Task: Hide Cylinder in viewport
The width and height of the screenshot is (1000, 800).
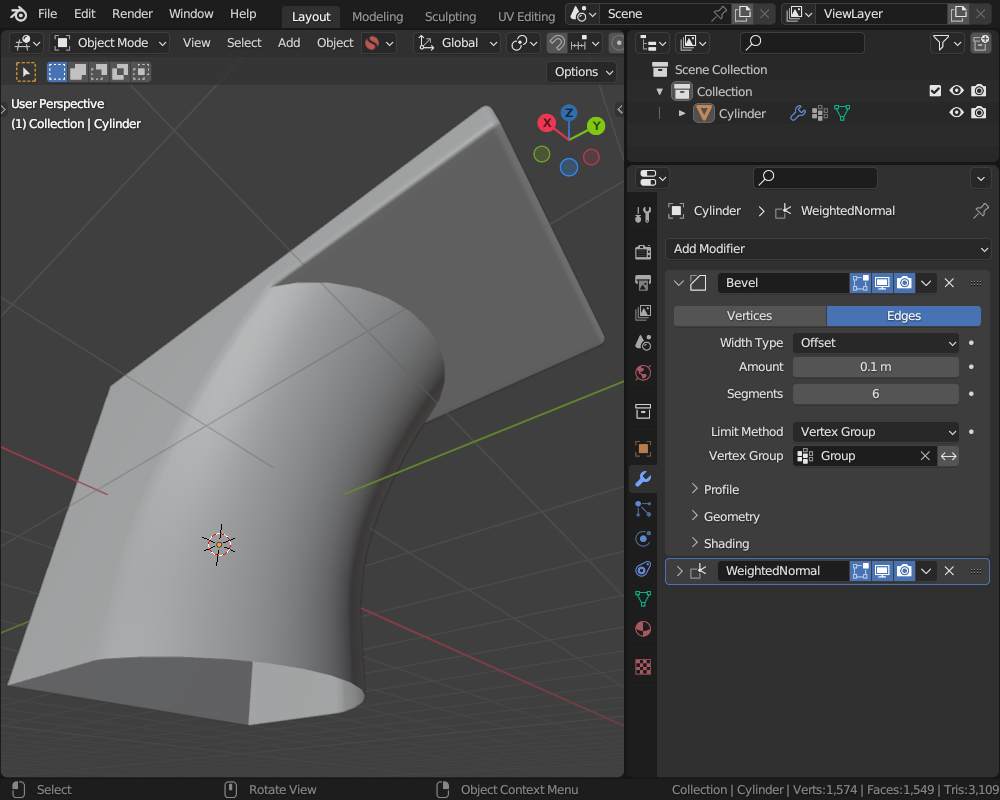Action: point(956,113)
